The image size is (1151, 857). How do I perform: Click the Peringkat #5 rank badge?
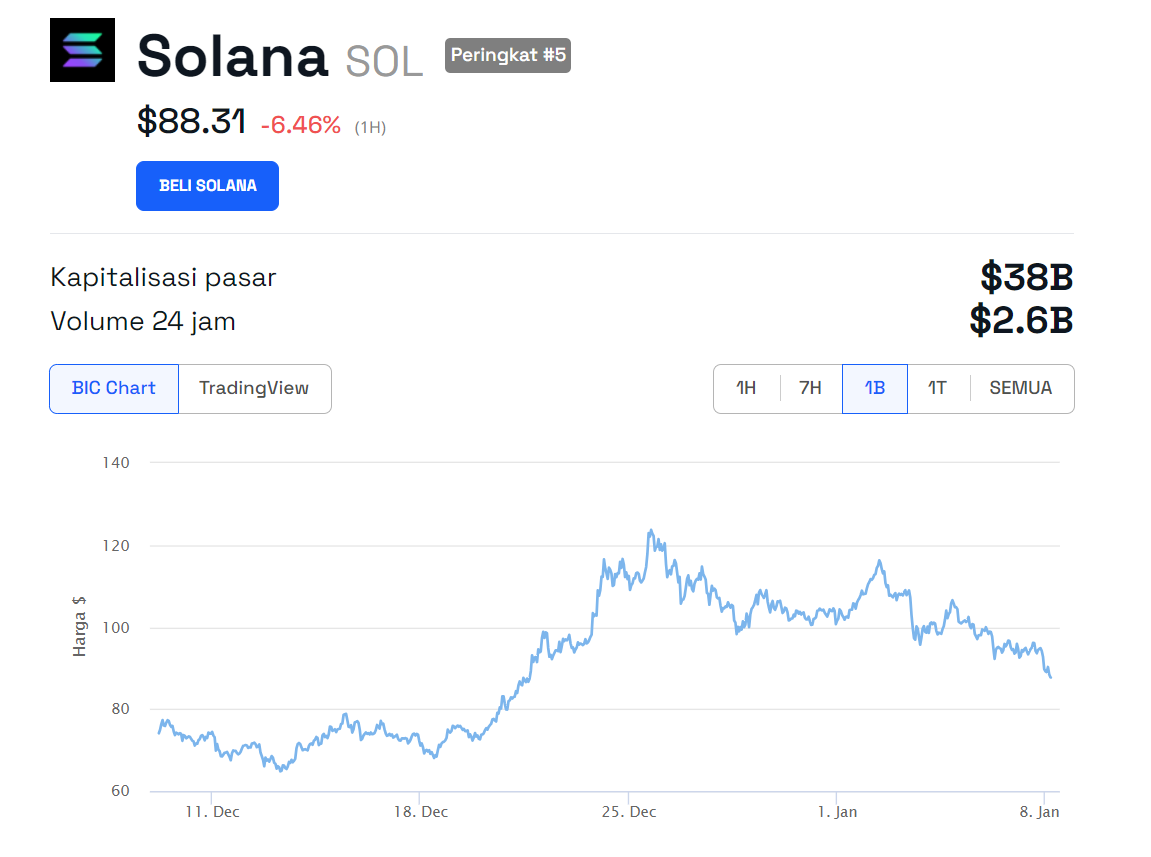[508, 55]
